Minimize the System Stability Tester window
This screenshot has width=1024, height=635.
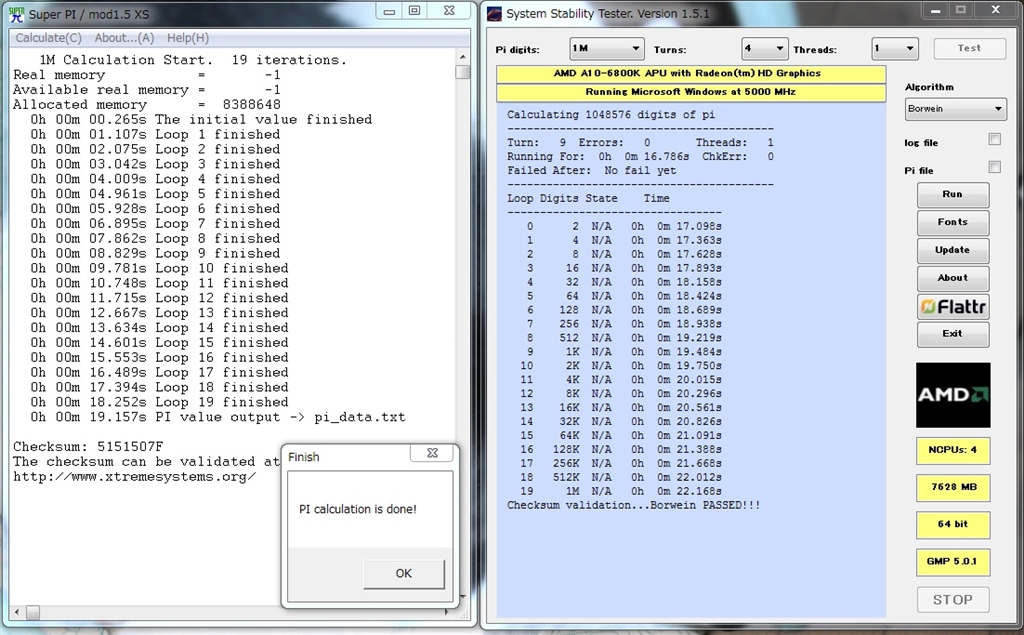pyautogui.click(x=936, y=10)
